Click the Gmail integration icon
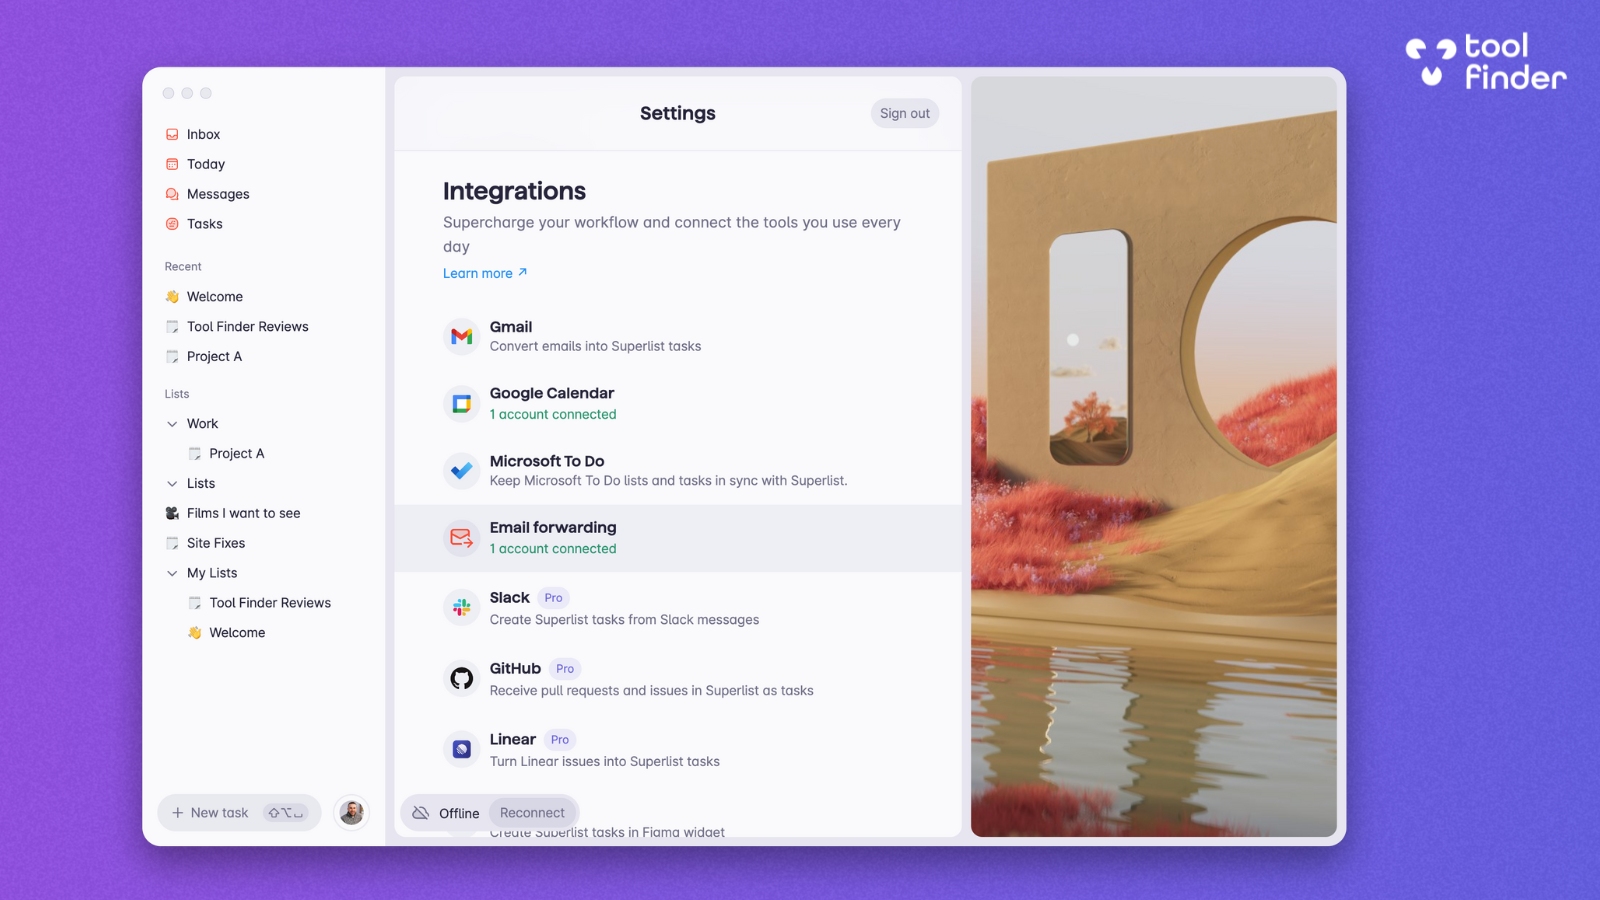This screenshot has height=900, width=1600. click(461, 336)
